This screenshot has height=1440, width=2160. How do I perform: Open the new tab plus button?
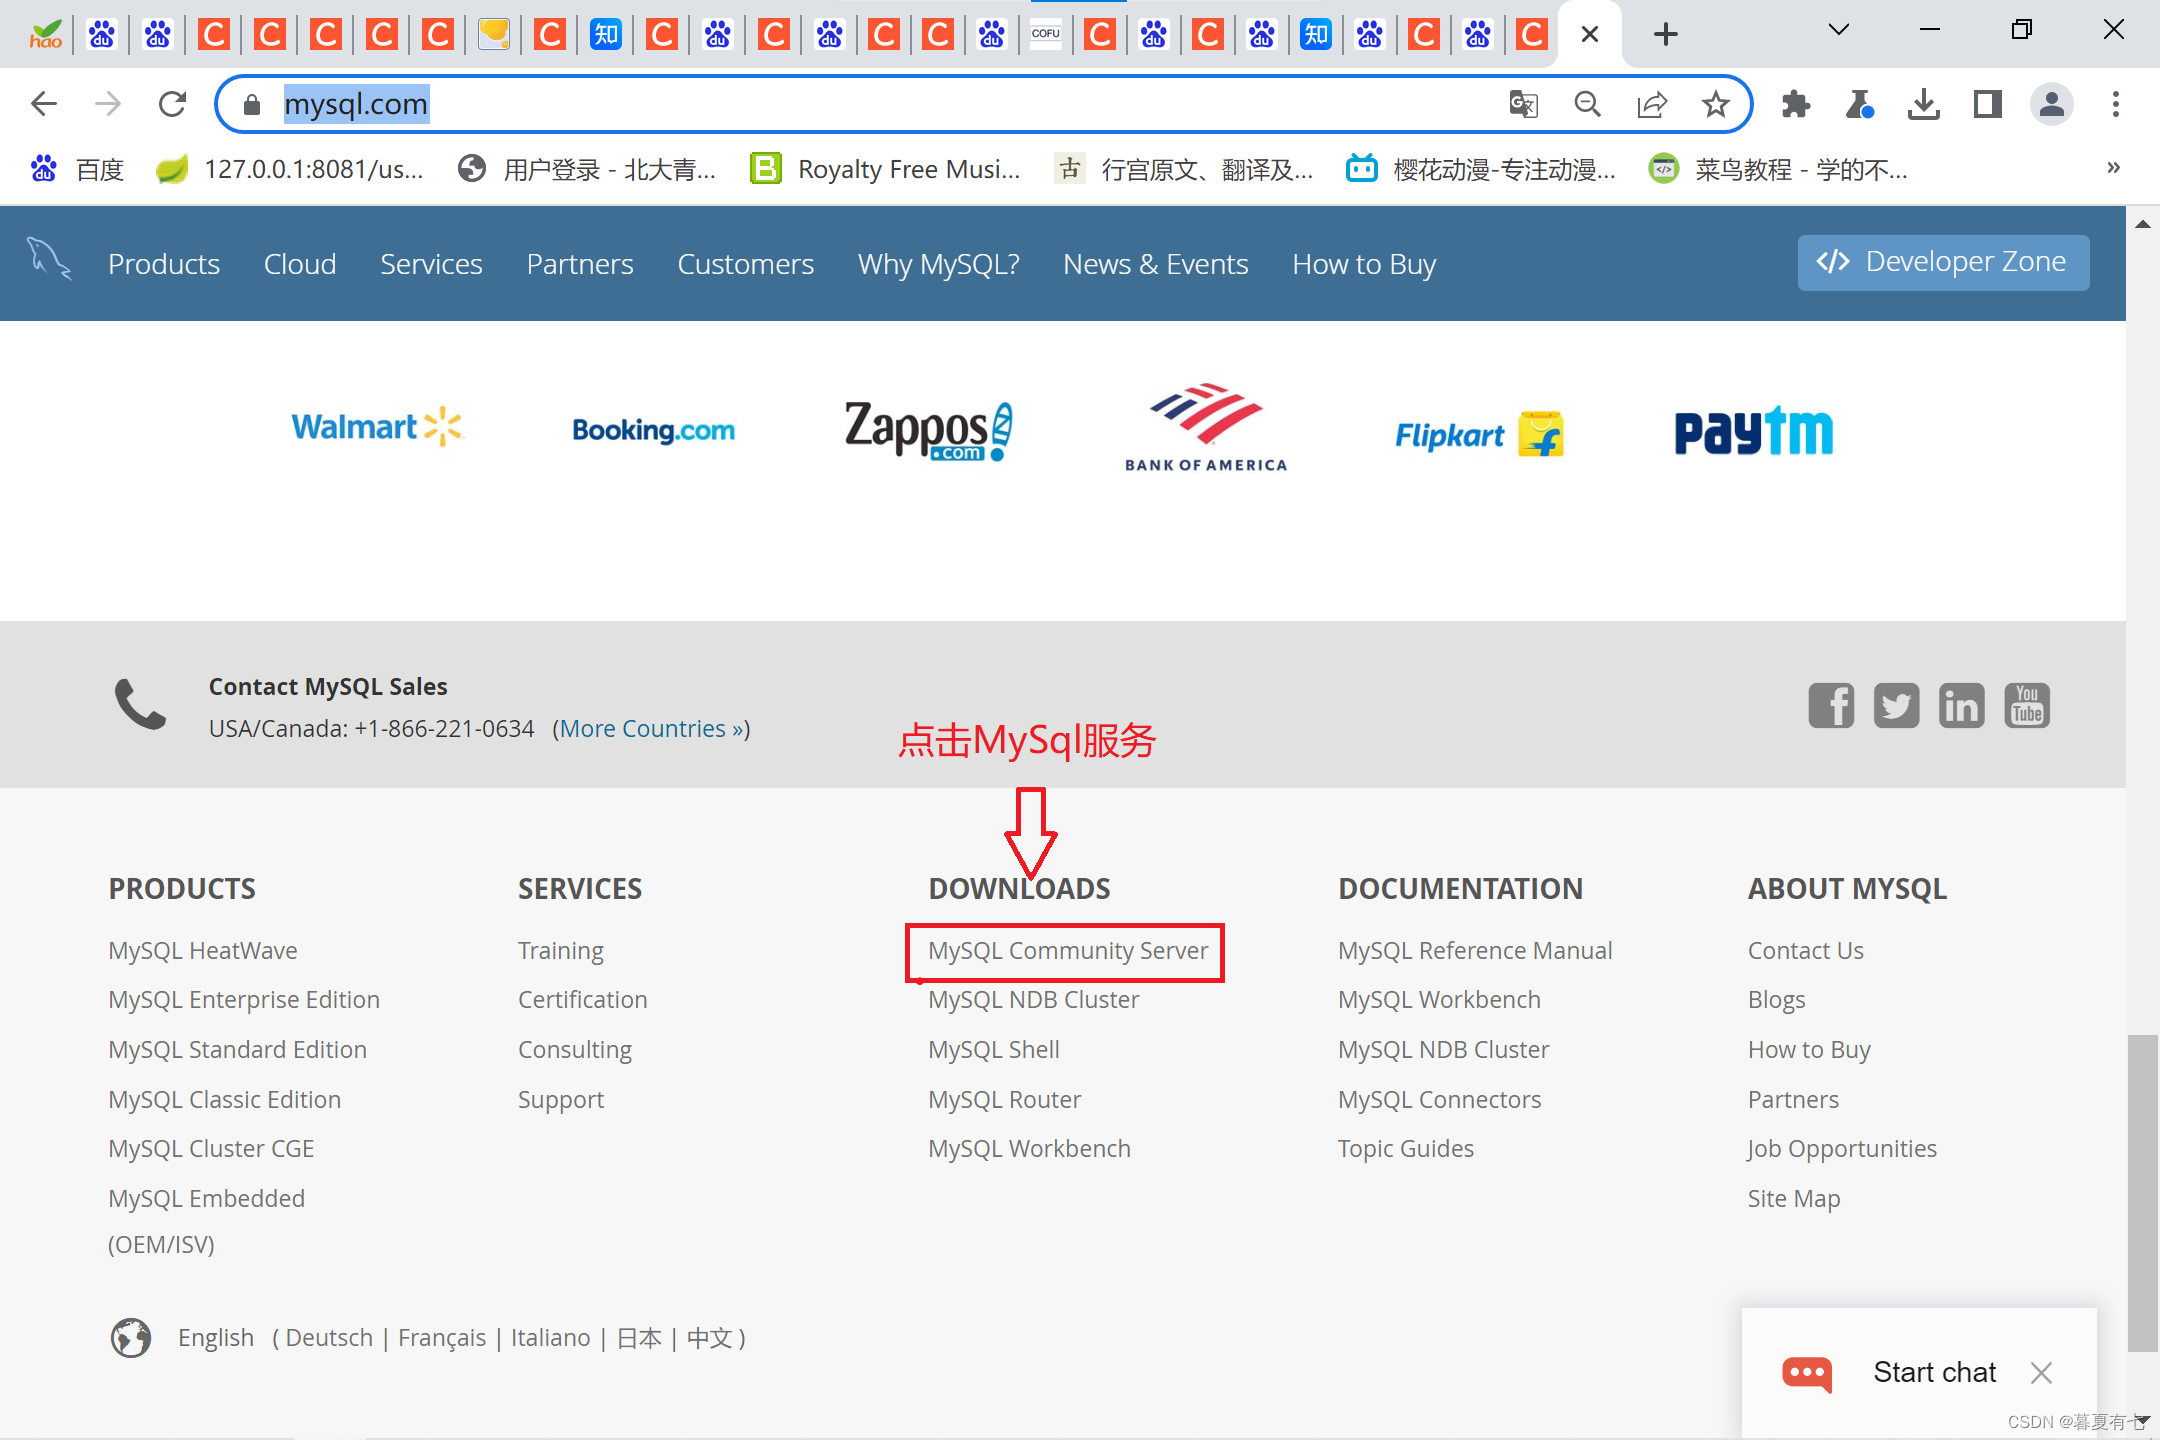pos(1665,34)
